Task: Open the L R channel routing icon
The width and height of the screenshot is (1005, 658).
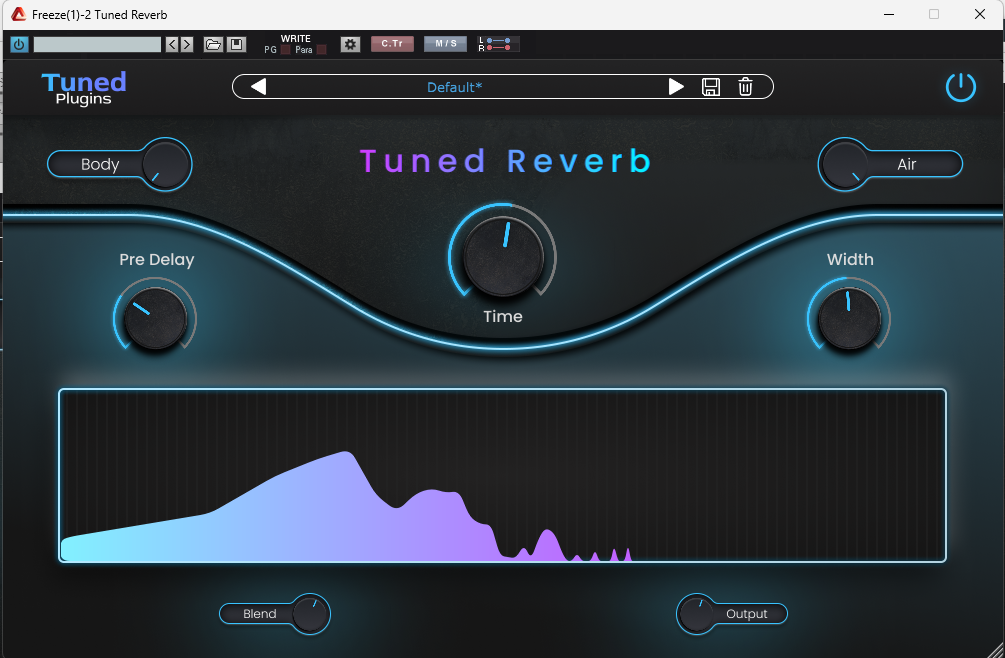Action: (499, 44)
